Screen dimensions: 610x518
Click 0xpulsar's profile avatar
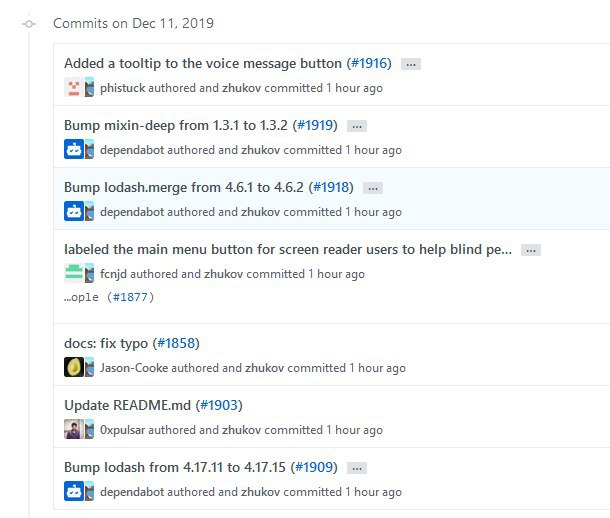pos(72,430)
